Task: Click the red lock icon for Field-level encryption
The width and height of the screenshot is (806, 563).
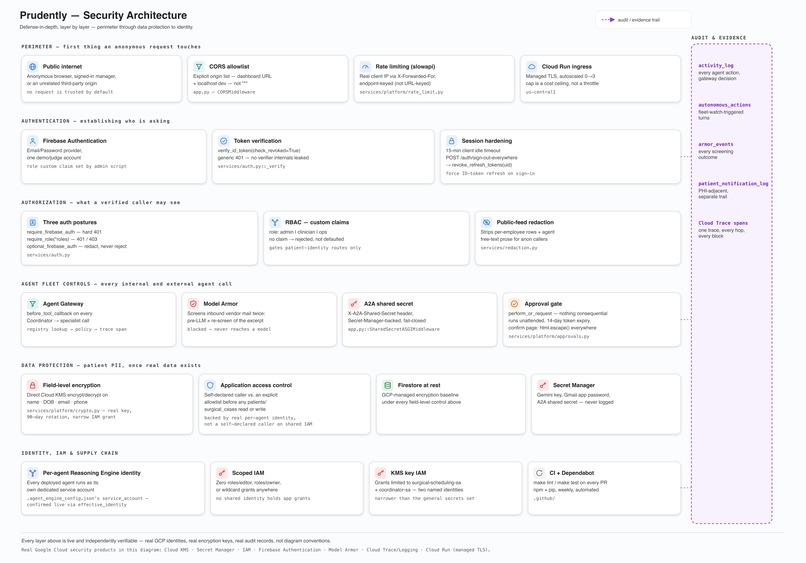Action: point(32,385)
